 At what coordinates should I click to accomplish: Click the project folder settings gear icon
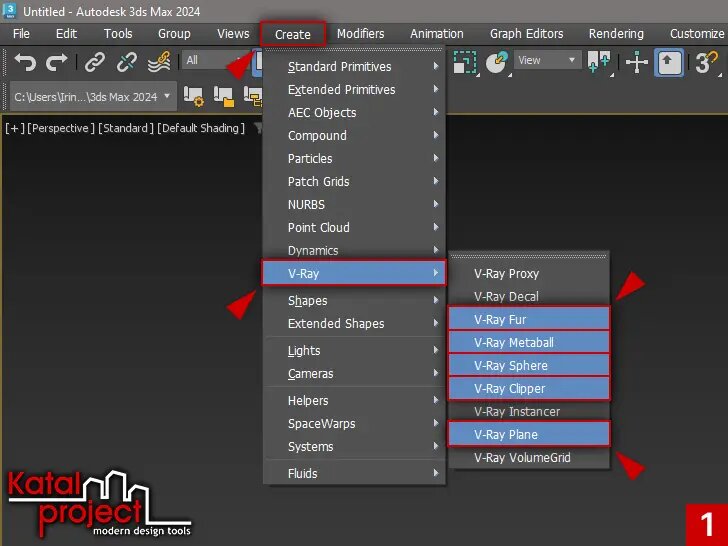tap(194, 97)
